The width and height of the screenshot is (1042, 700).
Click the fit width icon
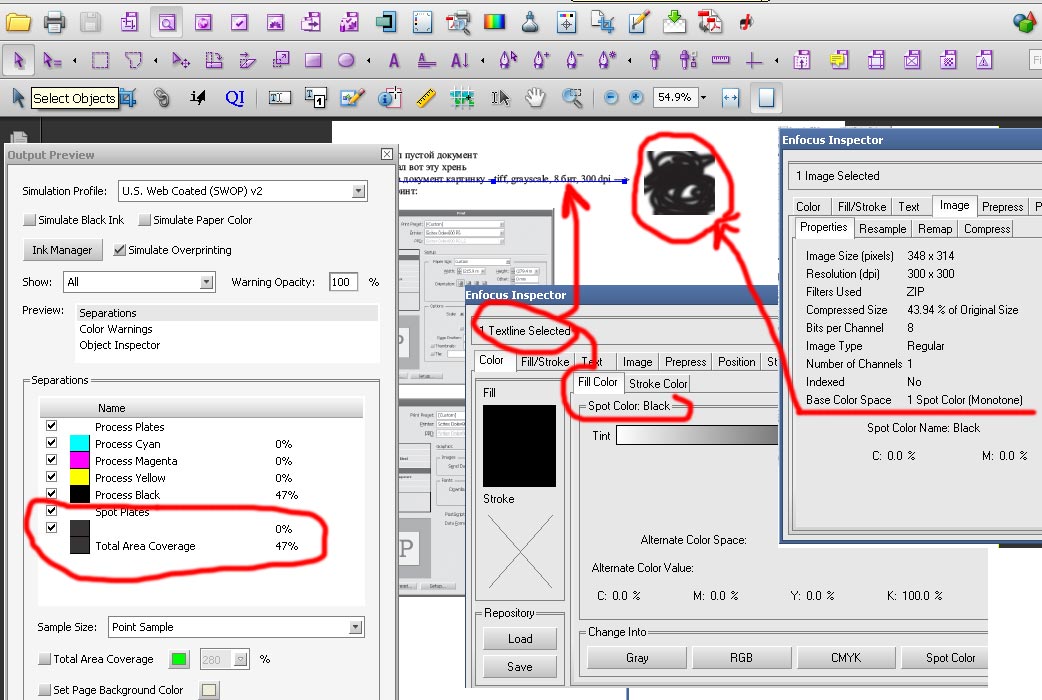730,98
